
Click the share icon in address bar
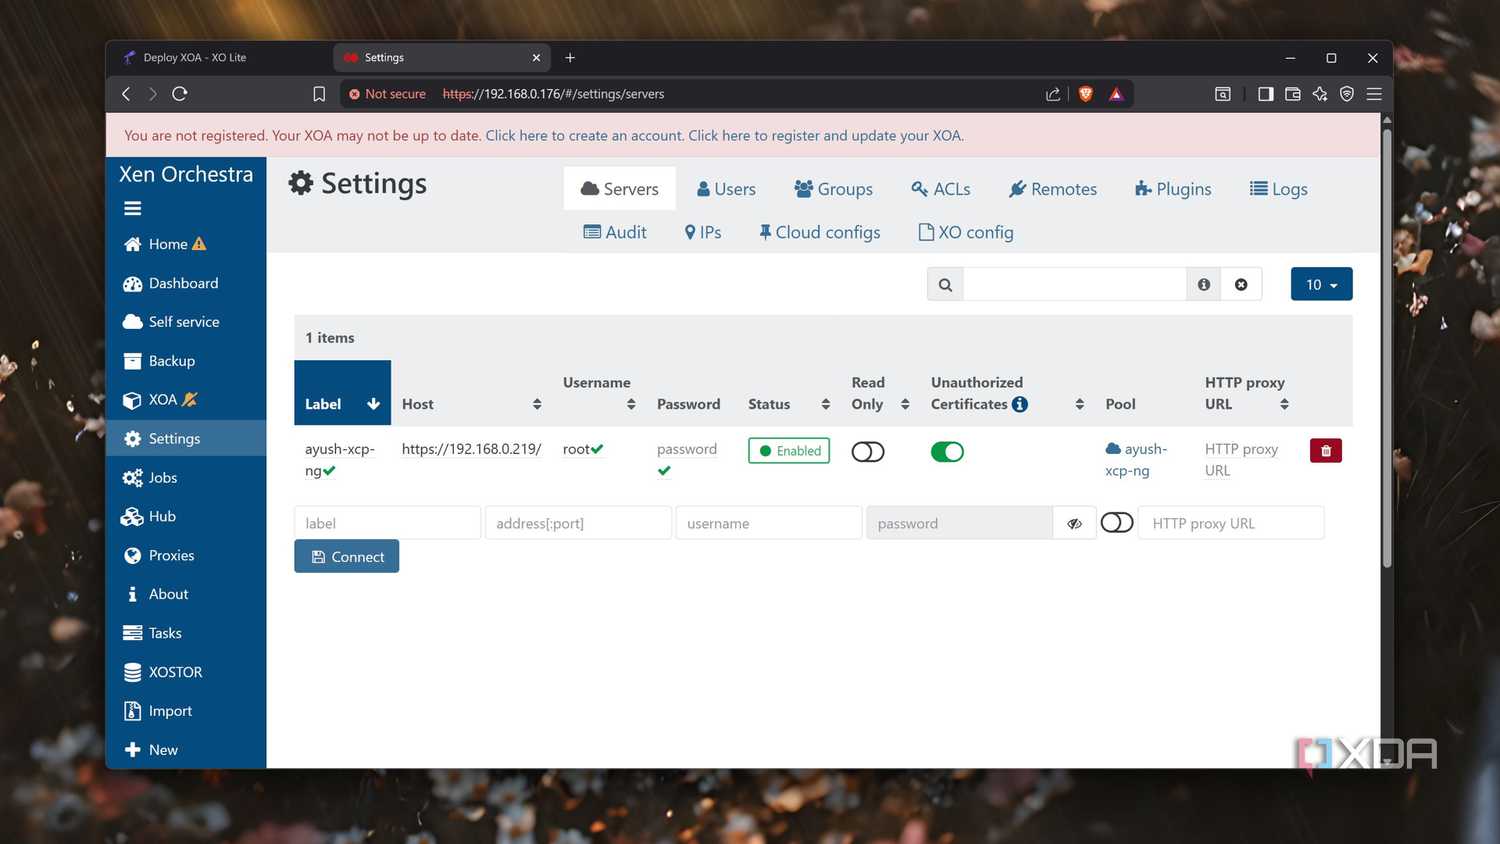point(1053,94)
